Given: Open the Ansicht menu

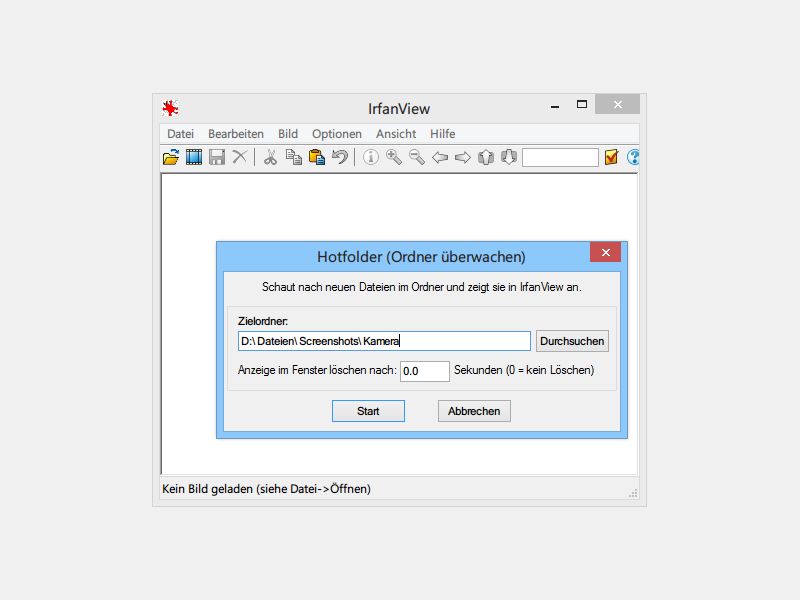Looking at the screenshot, I should [396, 134].
